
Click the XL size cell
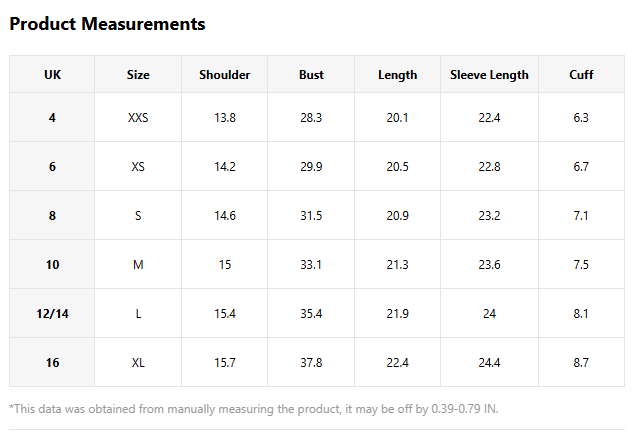(138, 362)
